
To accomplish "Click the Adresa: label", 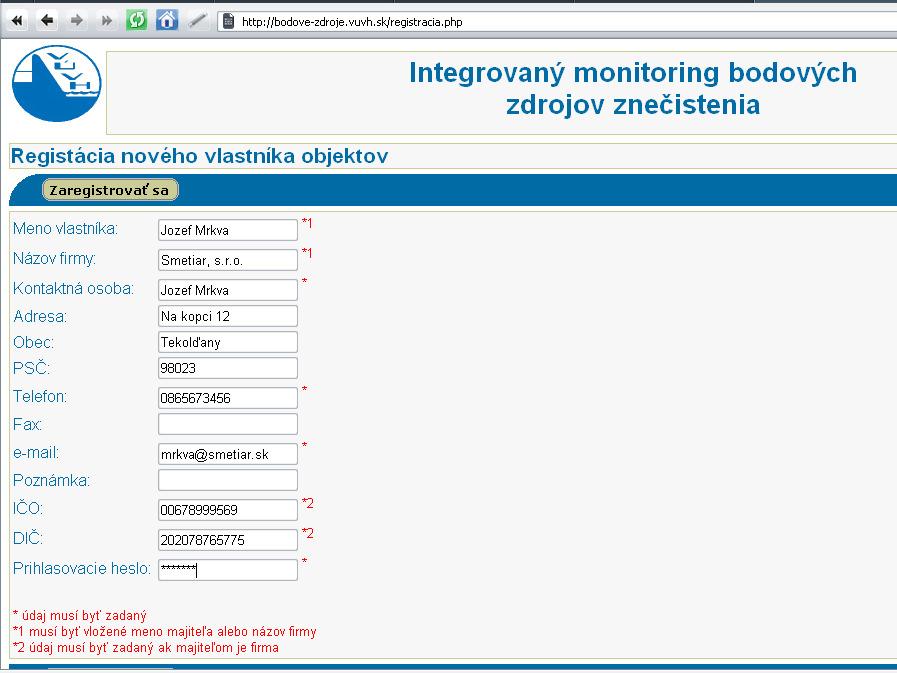I will click(x=40, y=316).
